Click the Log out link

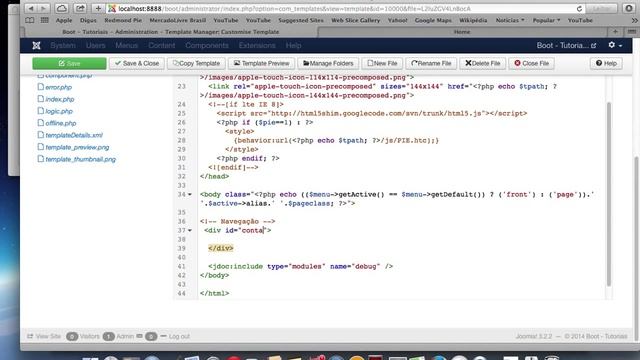coord(179,336)
